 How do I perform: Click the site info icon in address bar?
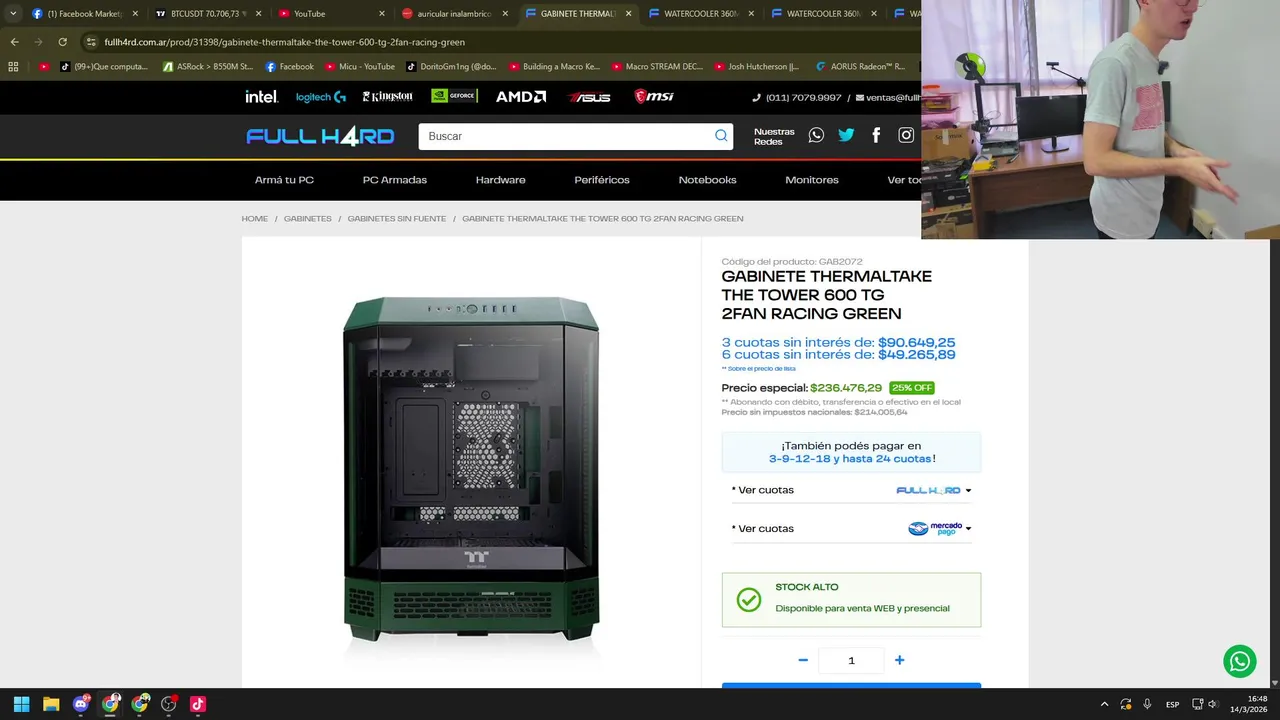(91, 42)
